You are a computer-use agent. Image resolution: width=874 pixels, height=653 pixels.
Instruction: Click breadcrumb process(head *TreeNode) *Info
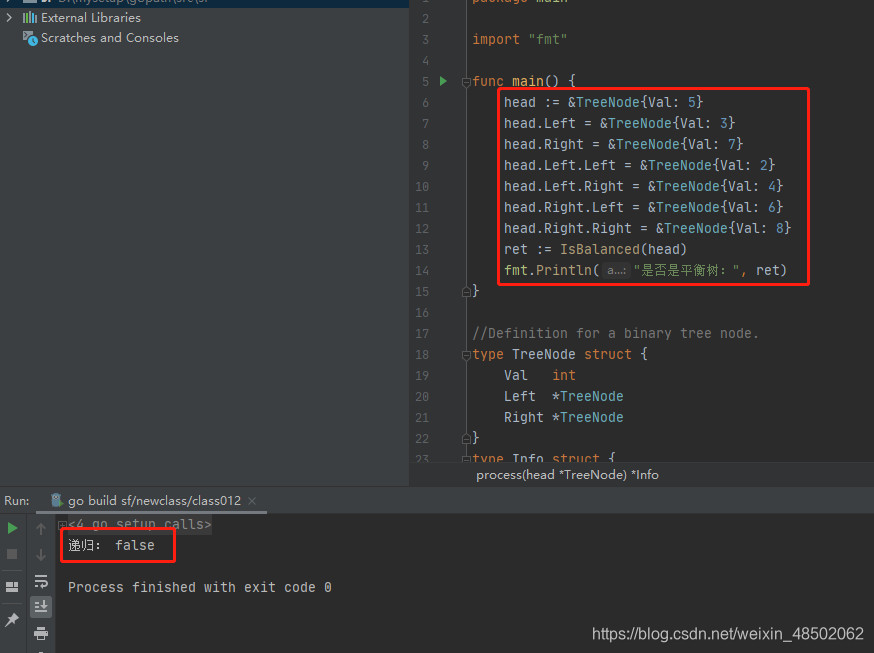coord(567,475)
